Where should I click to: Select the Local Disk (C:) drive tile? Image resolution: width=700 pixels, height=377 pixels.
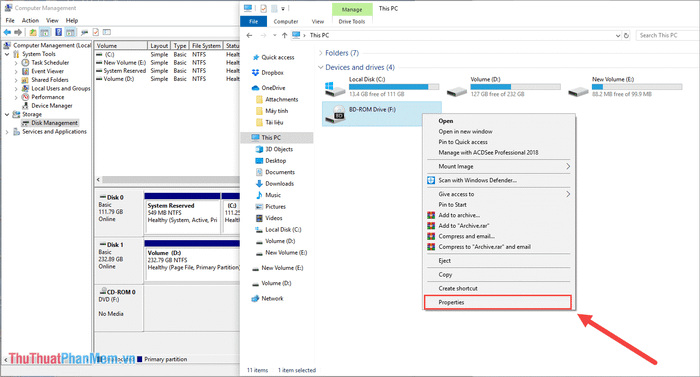click(x=381, y=87)
